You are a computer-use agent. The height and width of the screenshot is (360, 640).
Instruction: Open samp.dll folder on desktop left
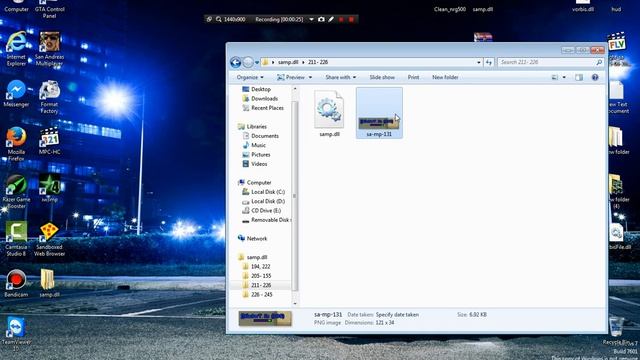coord(49,283)
